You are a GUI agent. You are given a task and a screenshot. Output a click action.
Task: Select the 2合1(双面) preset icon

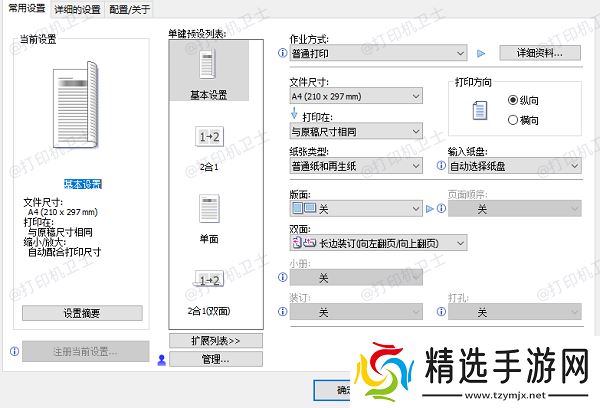(209, 280)
